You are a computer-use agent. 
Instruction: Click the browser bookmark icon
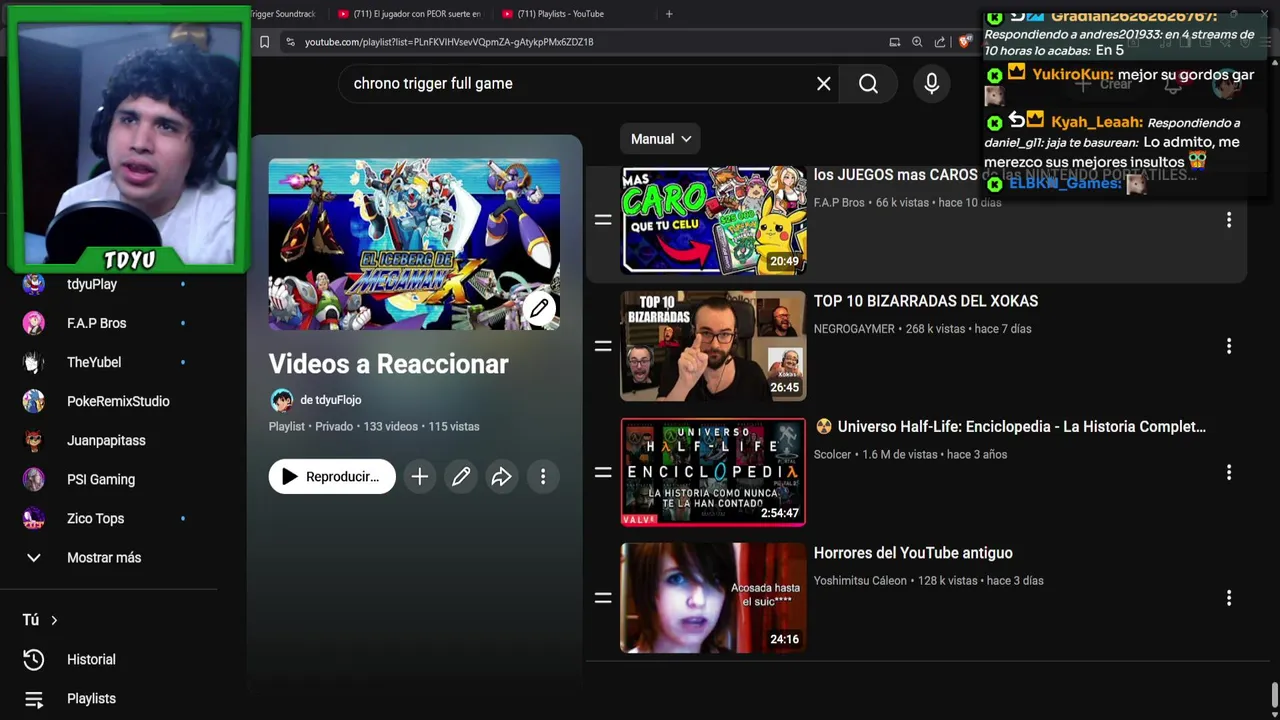(264, 42)
